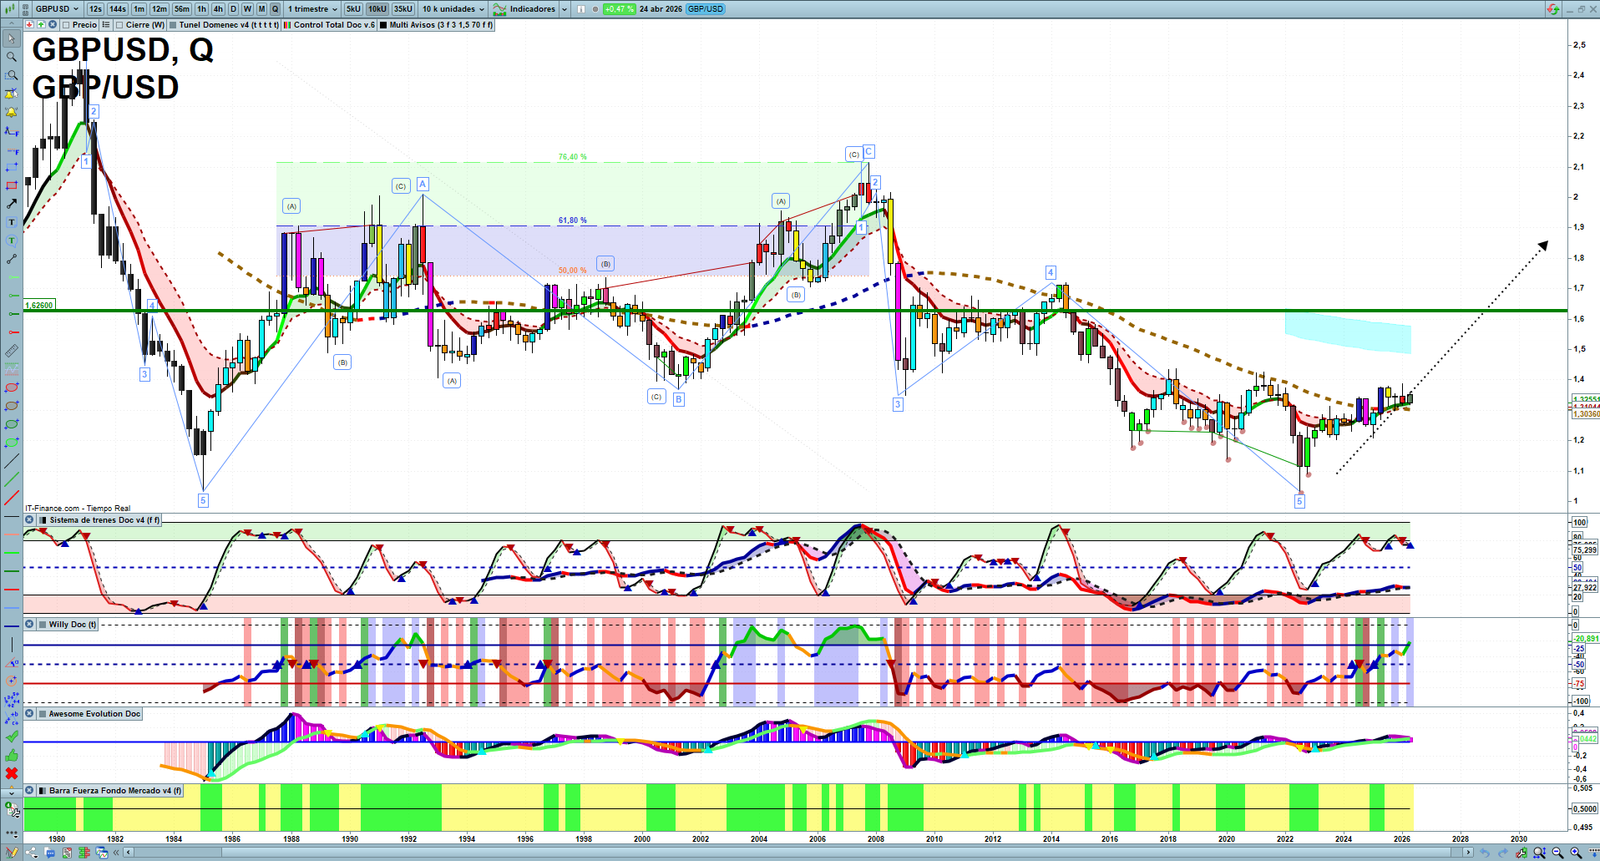Viewport: 1600px width, 861px height.
Task: Pick the ruler measurement tool
Action: point(11,351)
